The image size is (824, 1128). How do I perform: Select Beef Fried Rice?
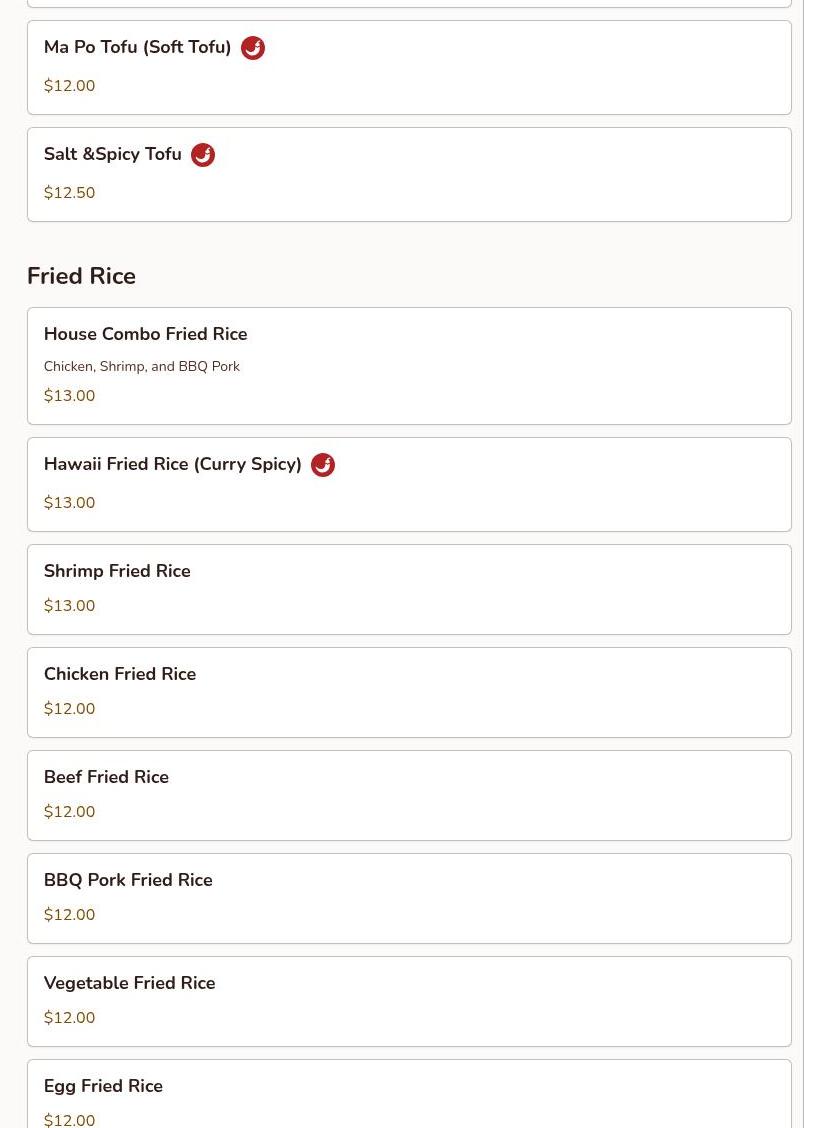click(409, 796)
